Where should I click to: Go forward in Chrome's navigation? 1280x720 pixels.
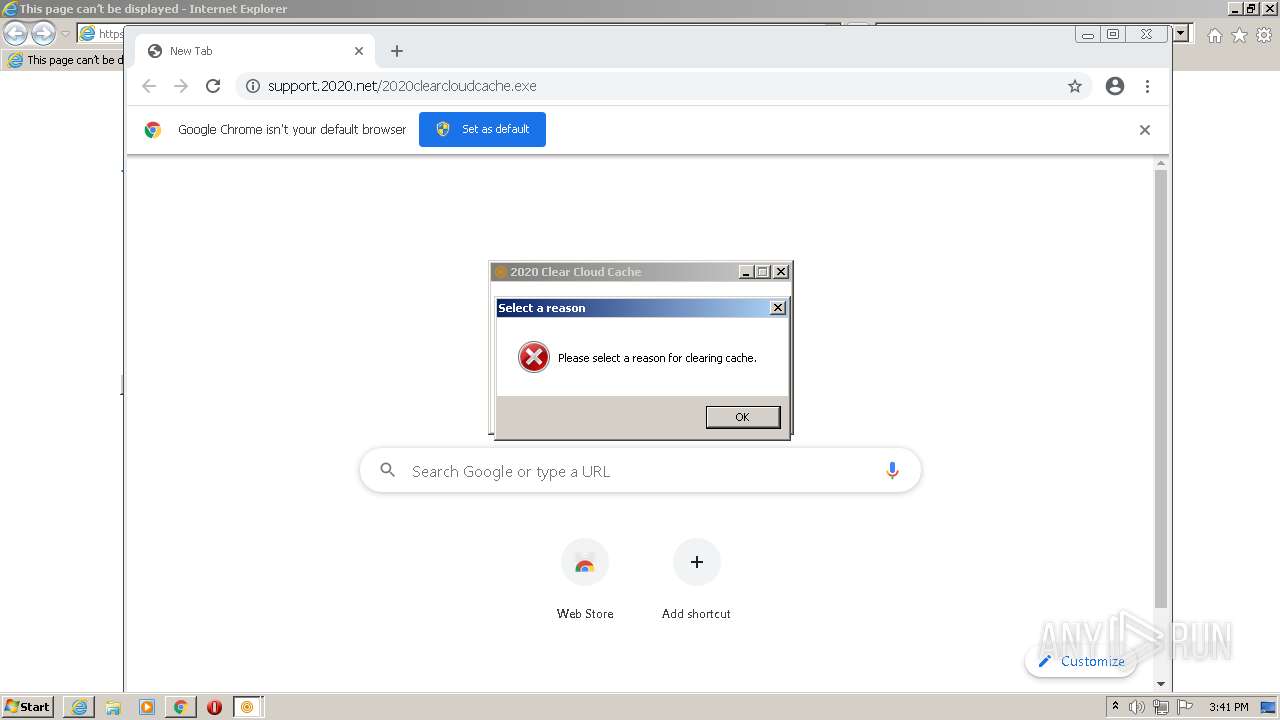point(181,86)
